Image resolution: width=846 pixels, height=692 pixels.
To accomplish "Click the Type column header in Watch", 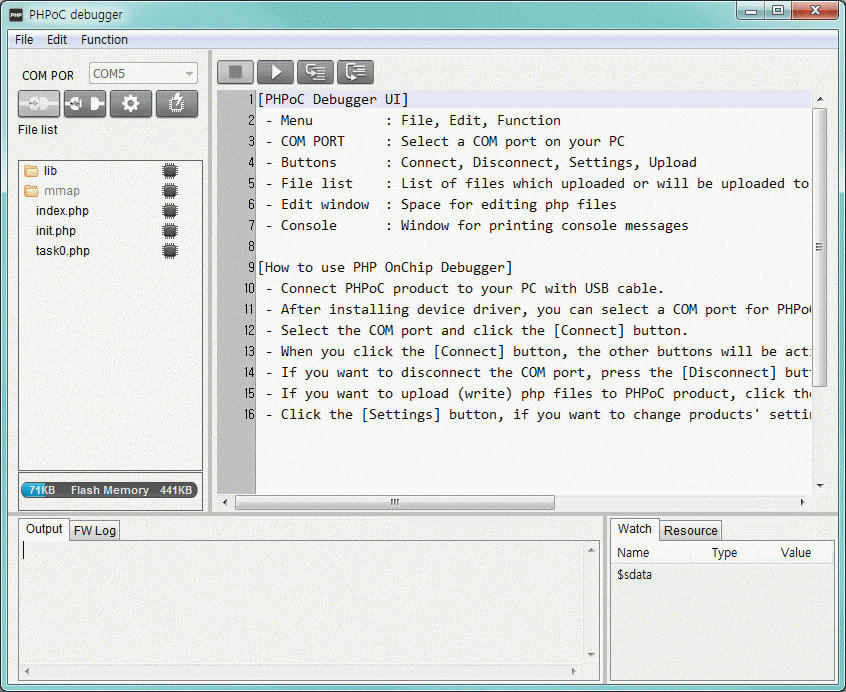I will coord(724,553).
